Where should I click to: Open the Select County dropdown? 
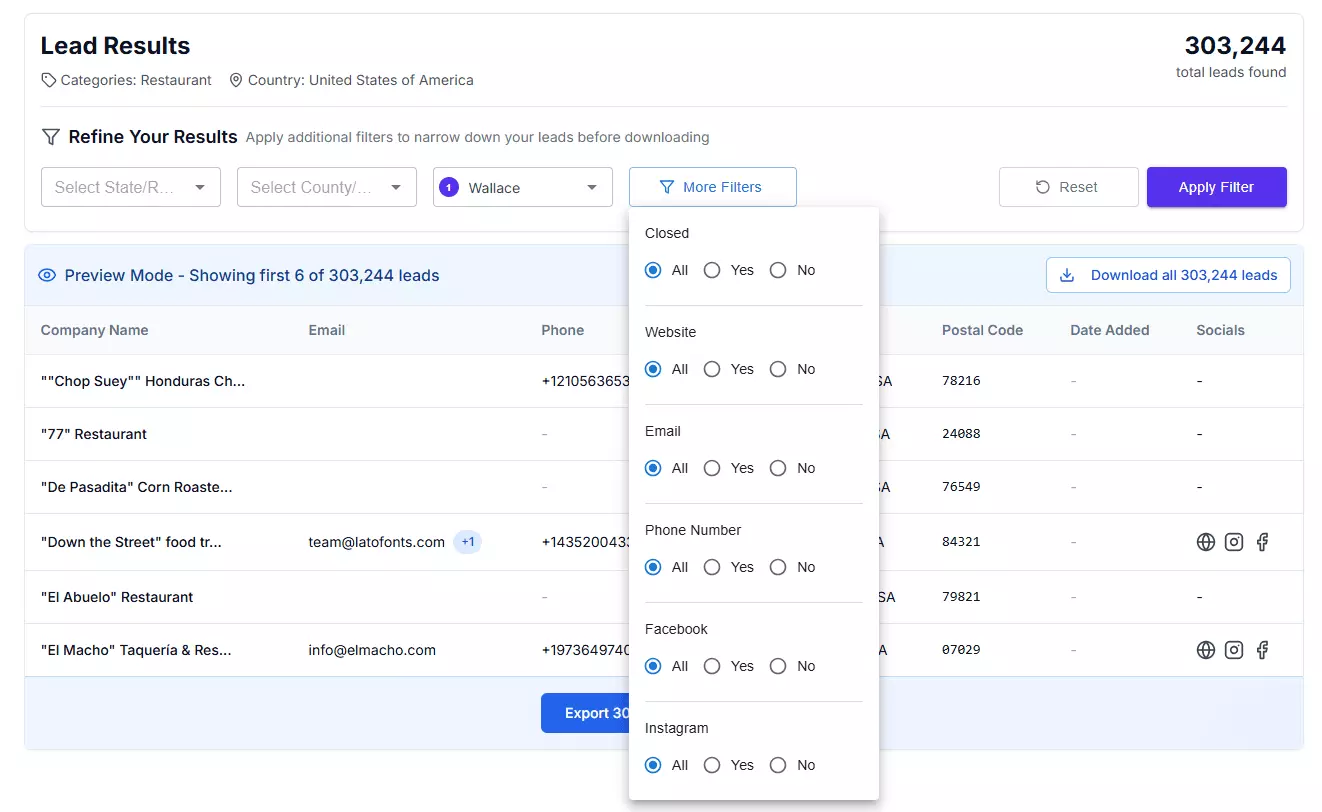[327, 187]
